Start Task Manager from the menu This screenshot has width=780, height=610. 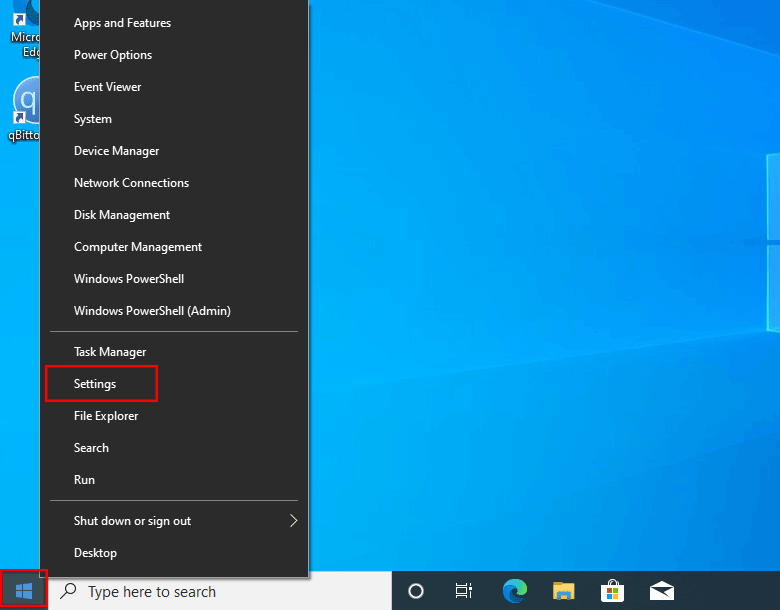[x=110, y=352]
